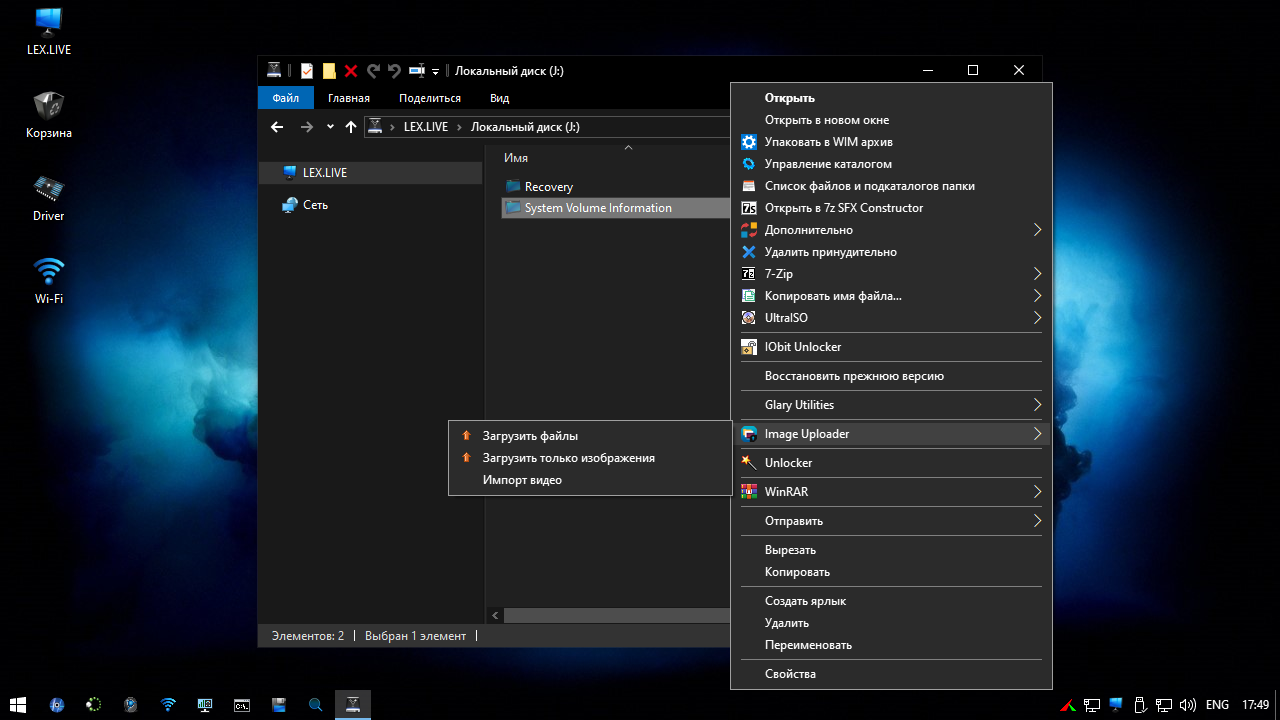Switch to the Вид ribbon tab
1280x720 pixels.
499,98
